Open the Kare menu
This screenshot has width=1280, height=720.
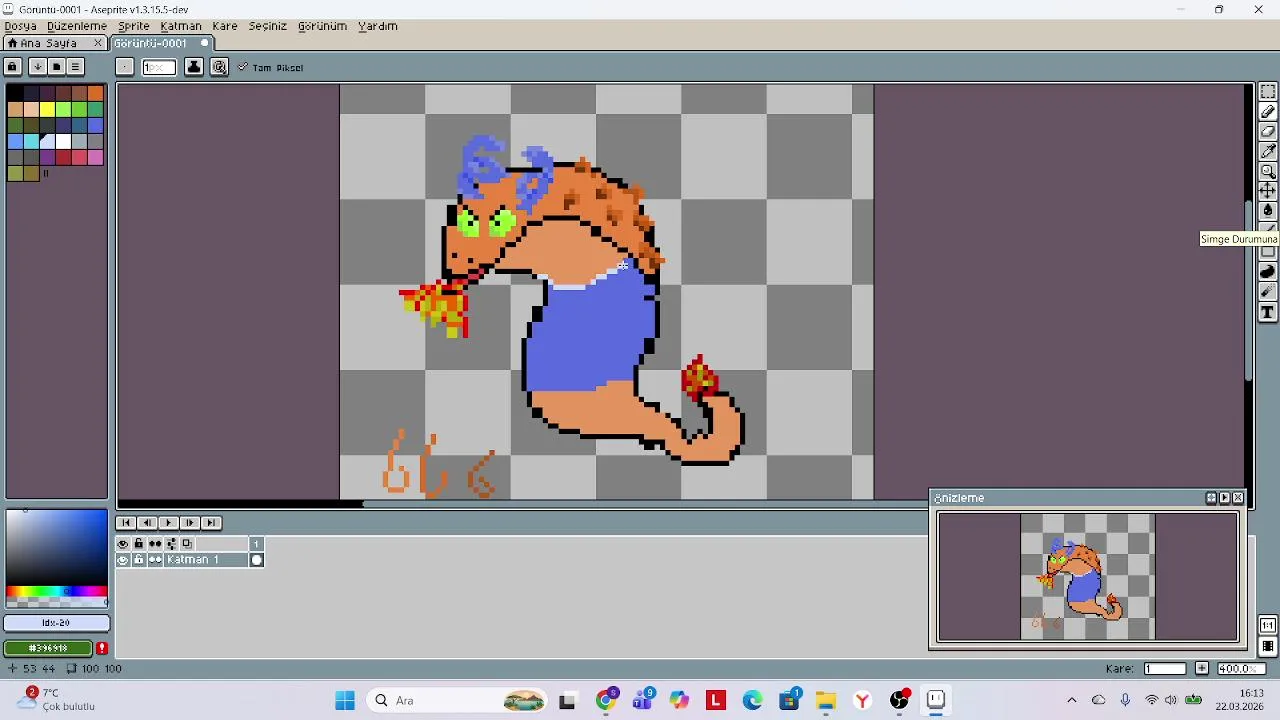pos(225,26)
